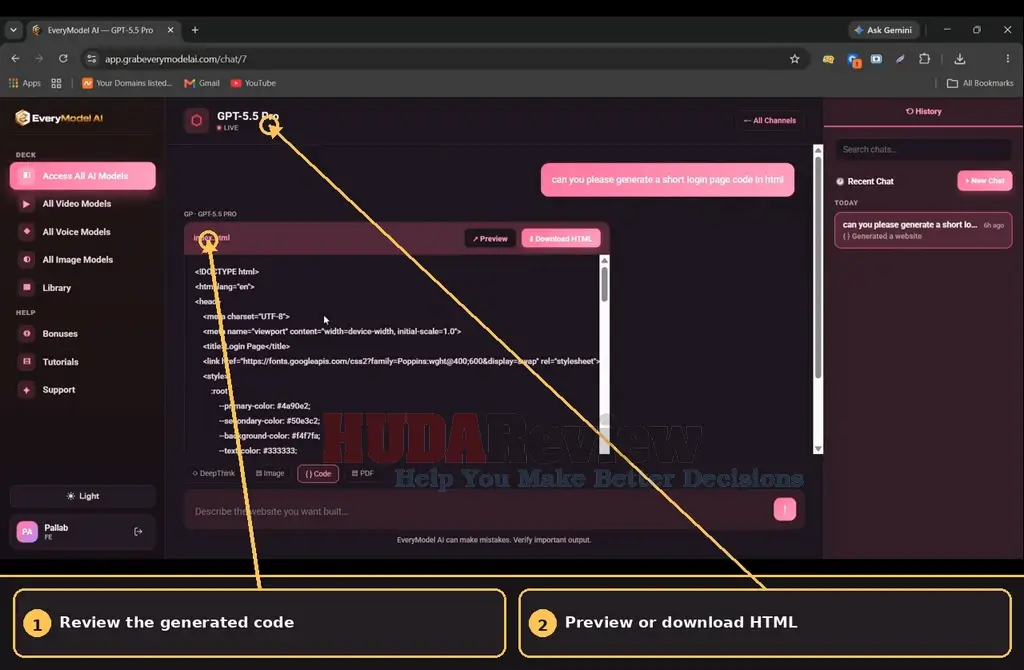Viewport: 1024px width, 670px height.
Task: Click the chat area scroll up arrow
Action: 818,151
